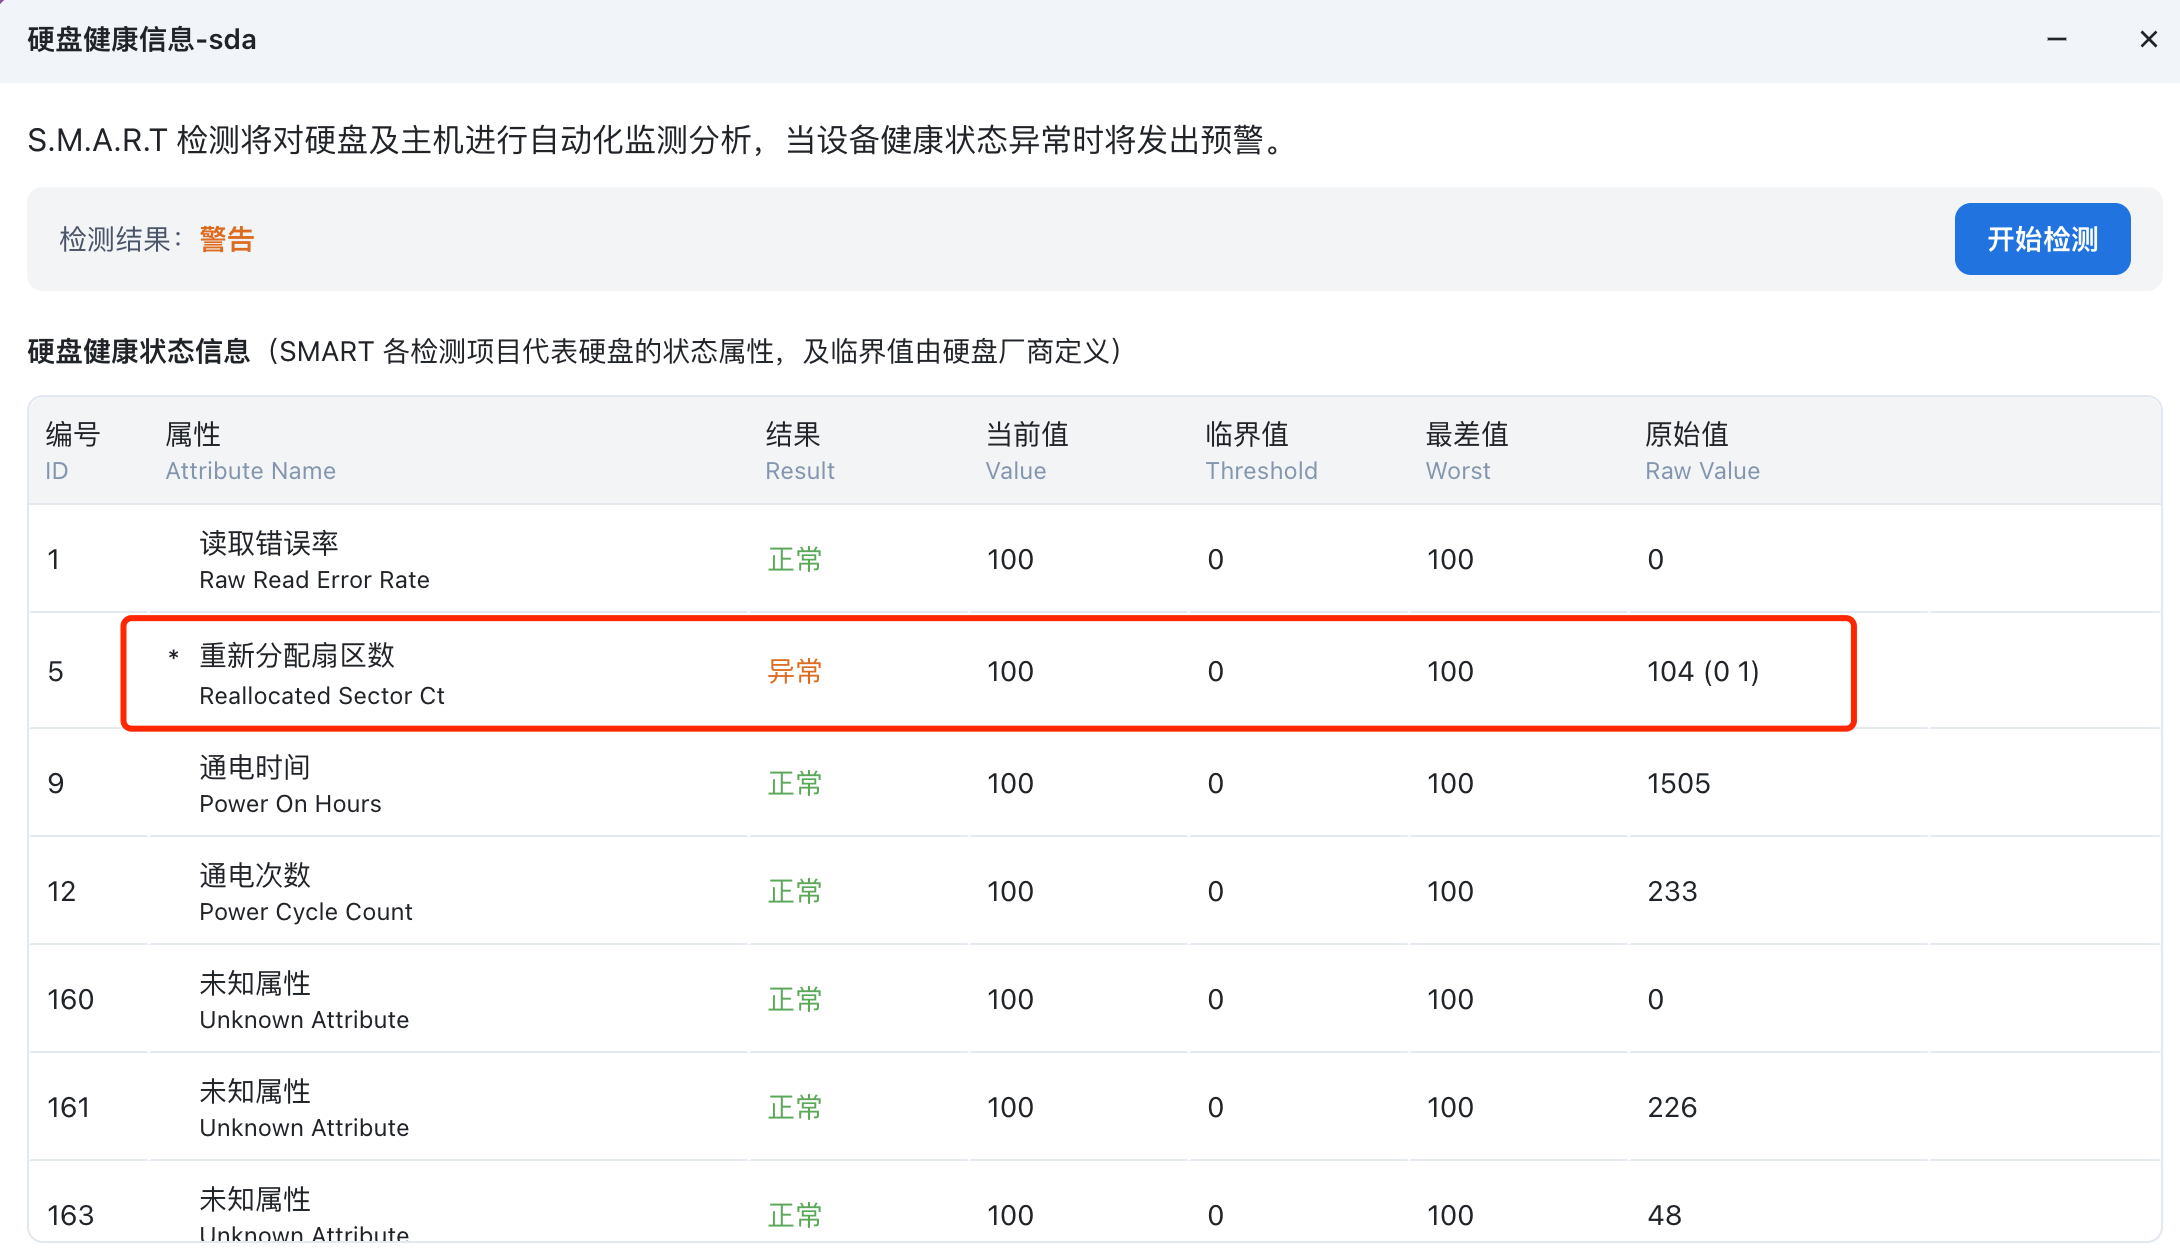Click the 异常 result for Reallocated Sector
Image resolution: width=2180 pixels, height=1258 pixels.
coord(795,671)
